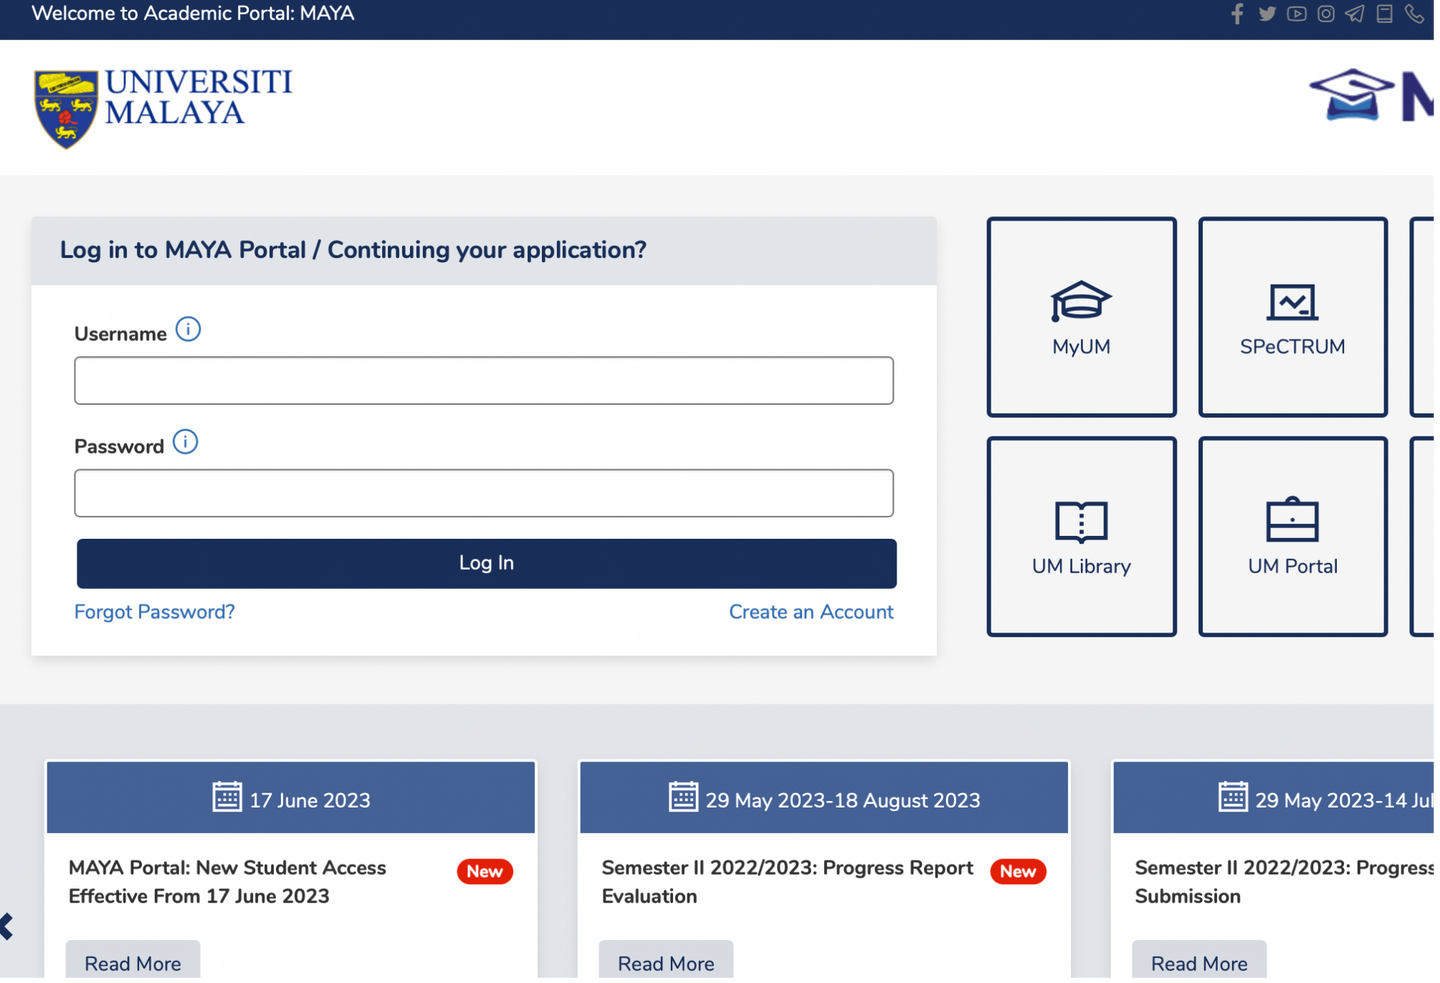Image resolution: width=1440 pixels, height=983 pixels.
Task: Click the 'Username' field label
Action: pos(120,334)
